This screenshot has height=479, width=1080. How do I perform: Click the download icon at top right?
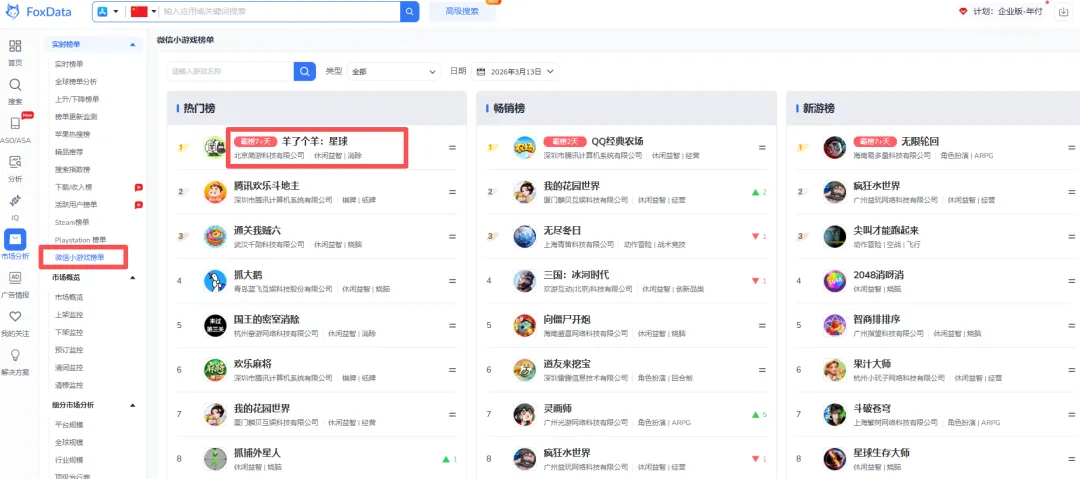tap(1062, 12)
